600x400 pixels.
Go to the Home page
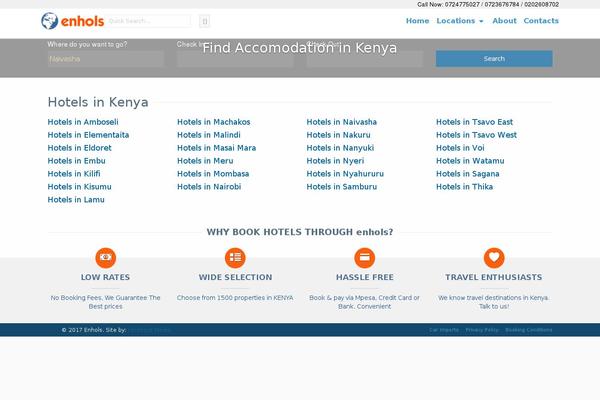(417, 21)
